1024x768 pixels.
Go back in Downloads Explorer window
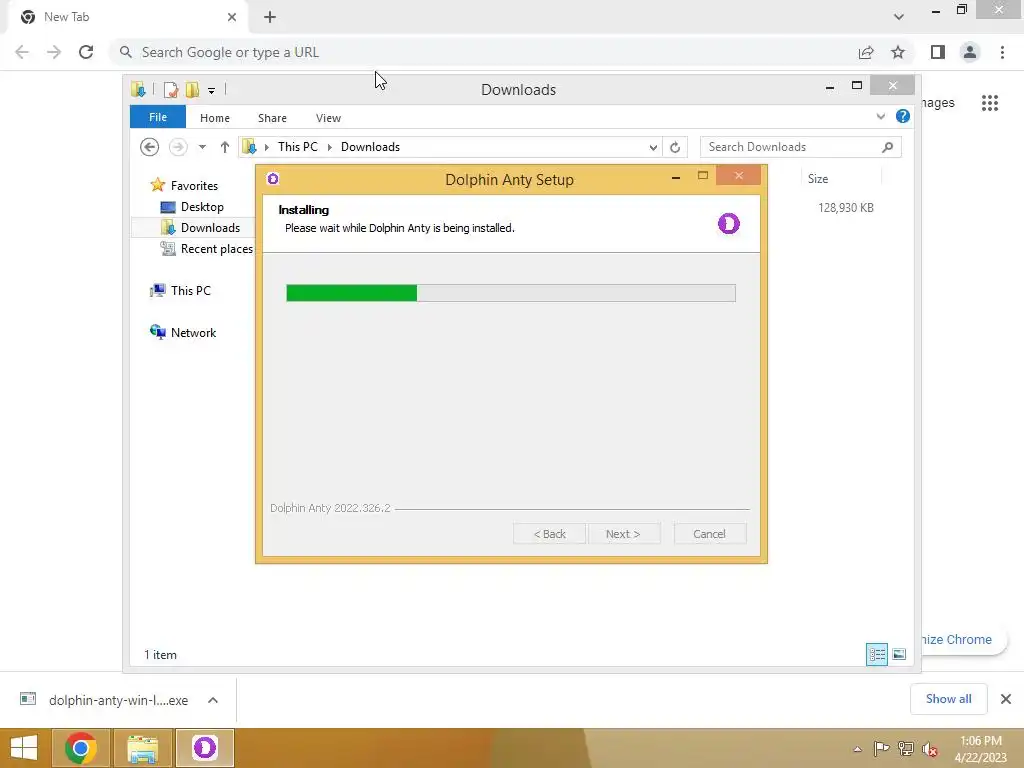(x=150, y=147)
